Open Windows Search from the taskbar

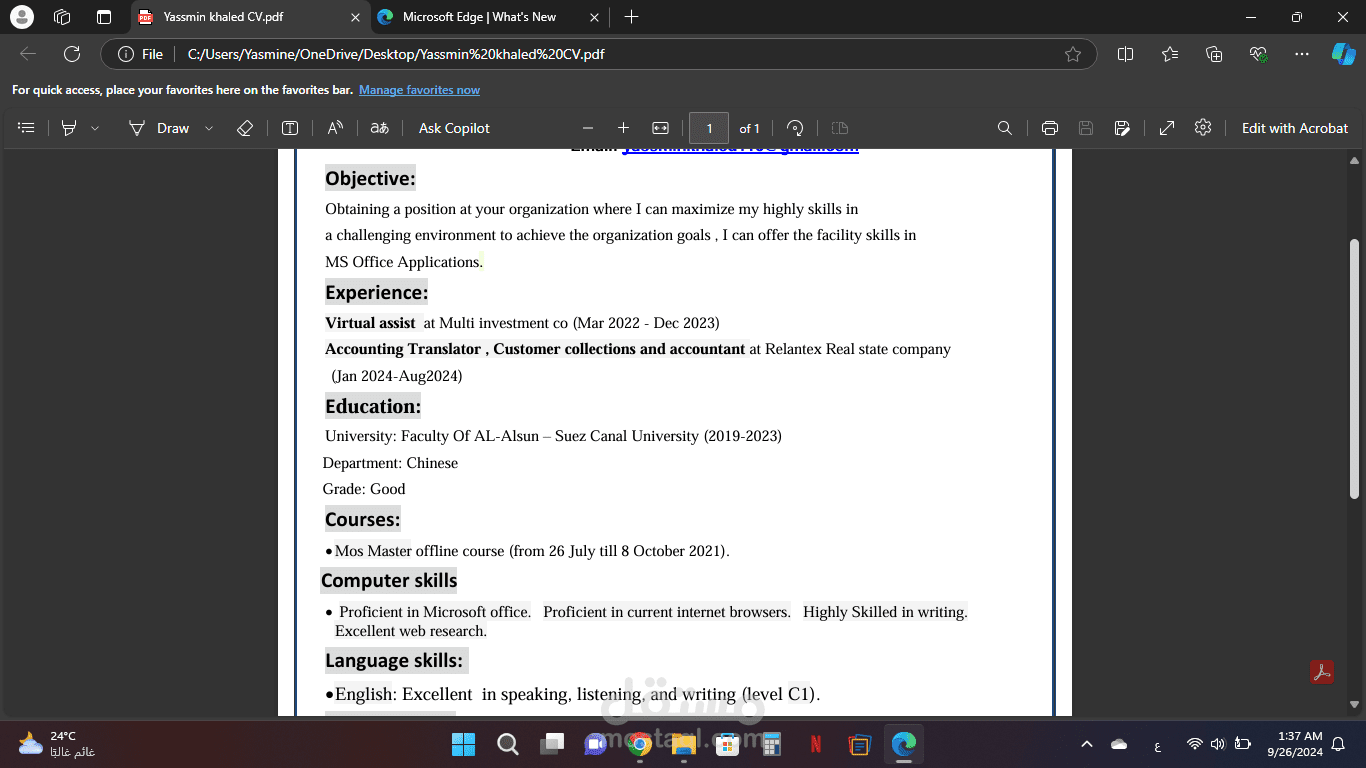pyautogui.click(x=507, y=744)
